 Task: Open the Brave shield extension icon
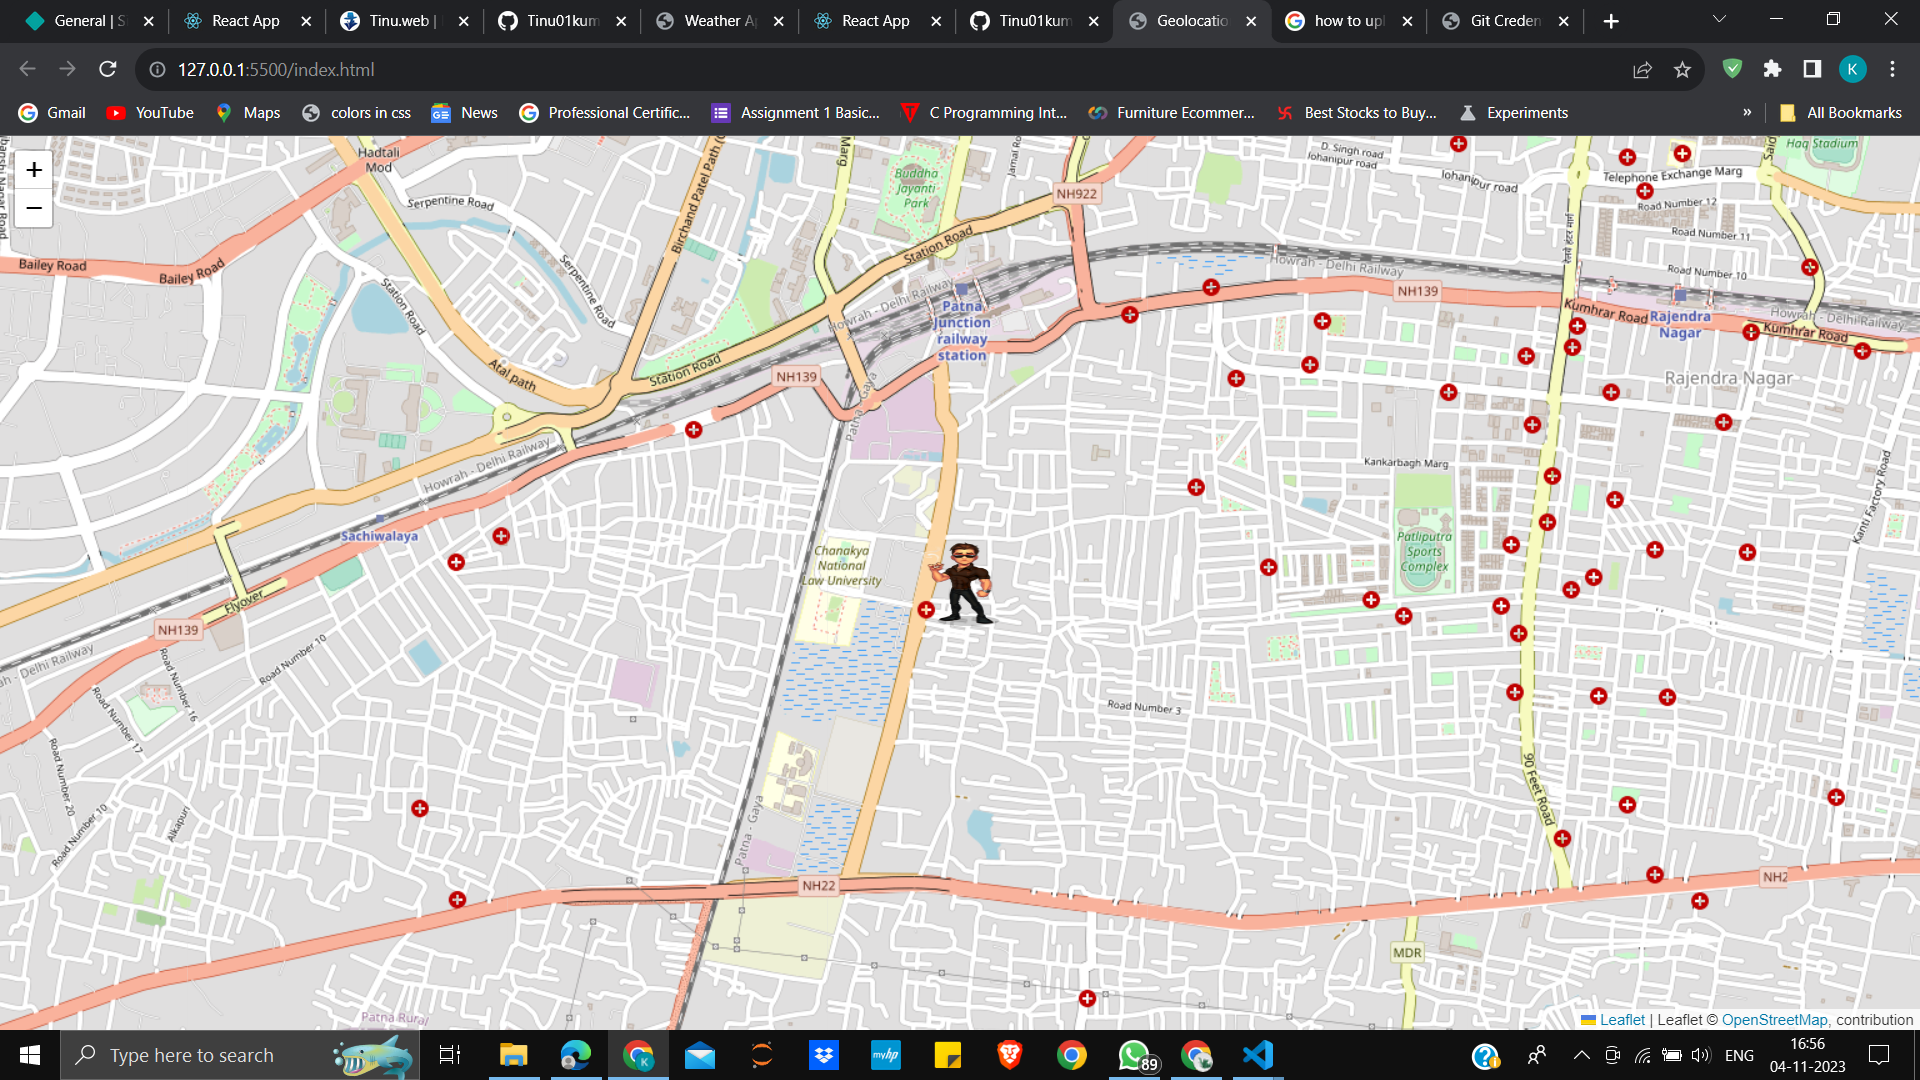pyautogui.click(x=1732, y=69)
